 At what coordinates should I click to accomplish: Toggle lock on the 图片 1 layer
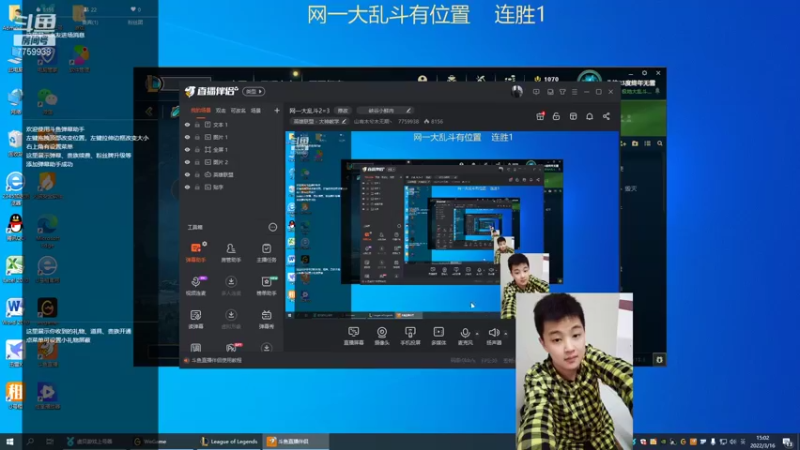[x=197, y=137]
